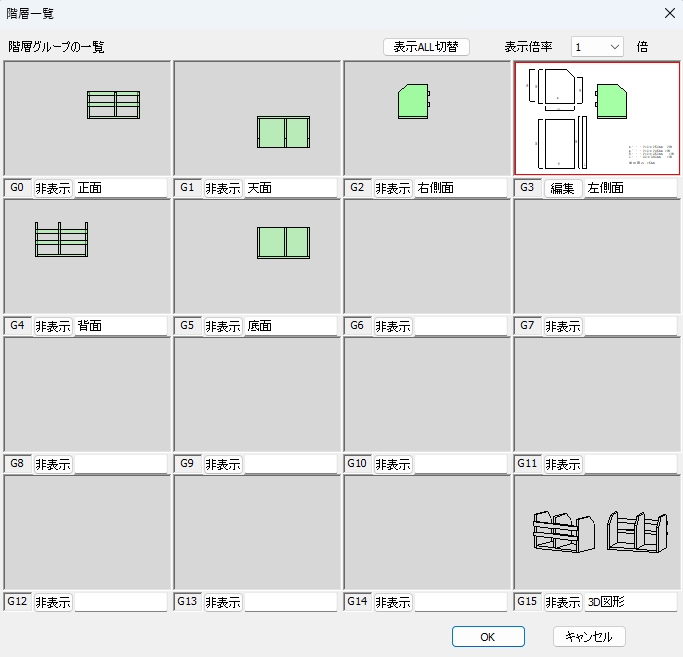Image resolution: width=683 pixels, height=657 pixels.
Task: Click the empty name field of G6
Action: click(460, 326)
